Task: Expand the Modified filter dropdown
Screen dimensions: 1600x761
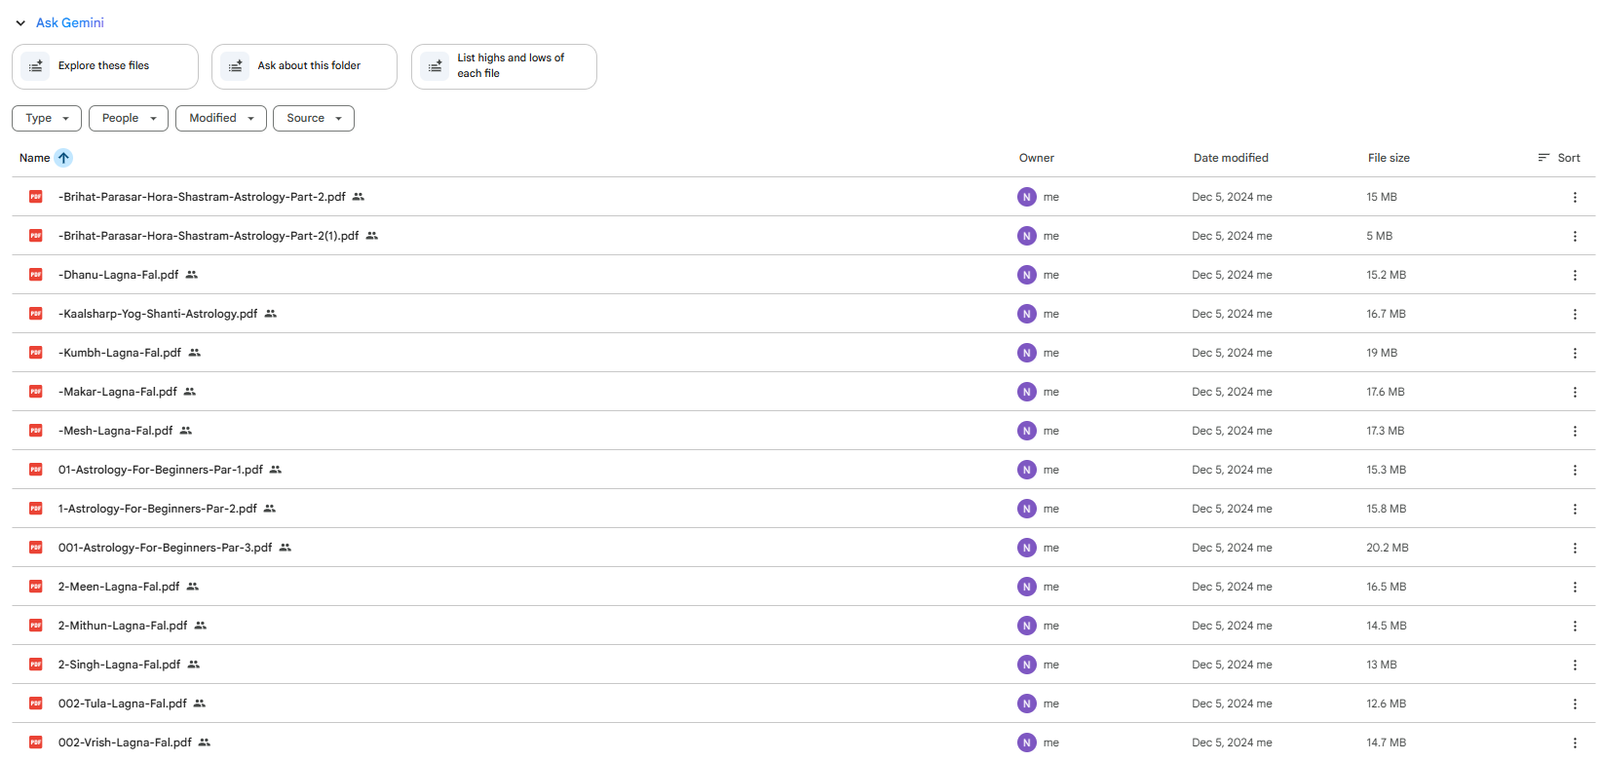Action: click(x=221, y=118)
